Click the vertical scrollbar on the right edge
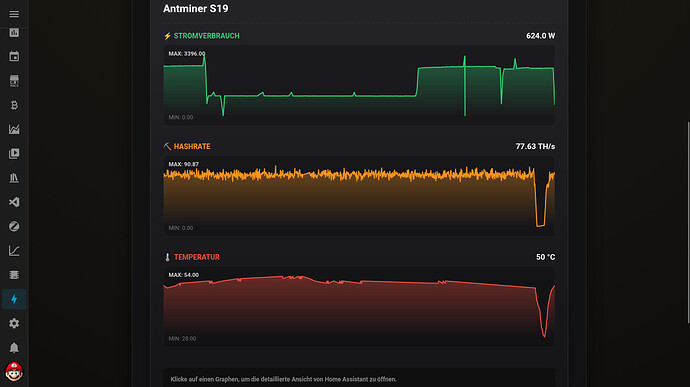690x387 pixels. pyautogui.click(x=688, y=222)
